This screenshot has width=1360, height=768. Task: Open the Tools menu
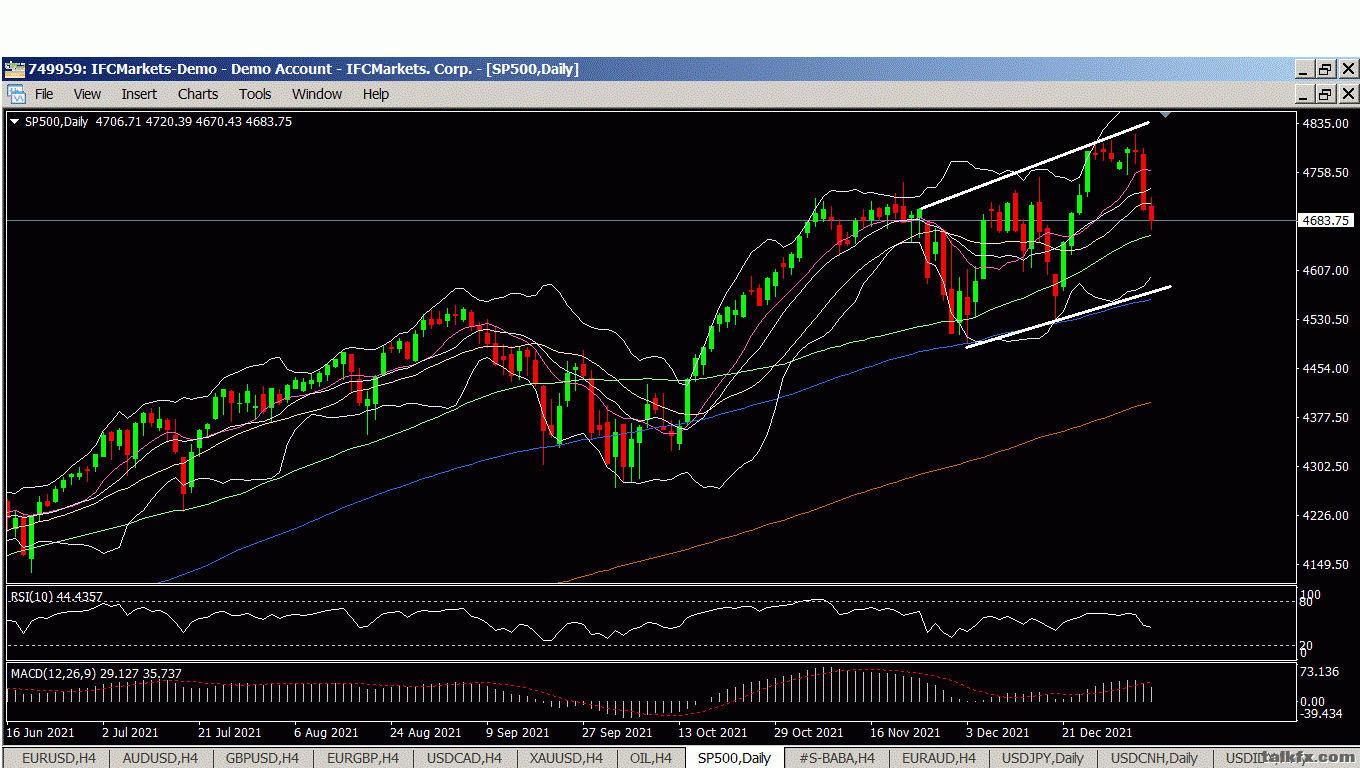click(255, 94)
